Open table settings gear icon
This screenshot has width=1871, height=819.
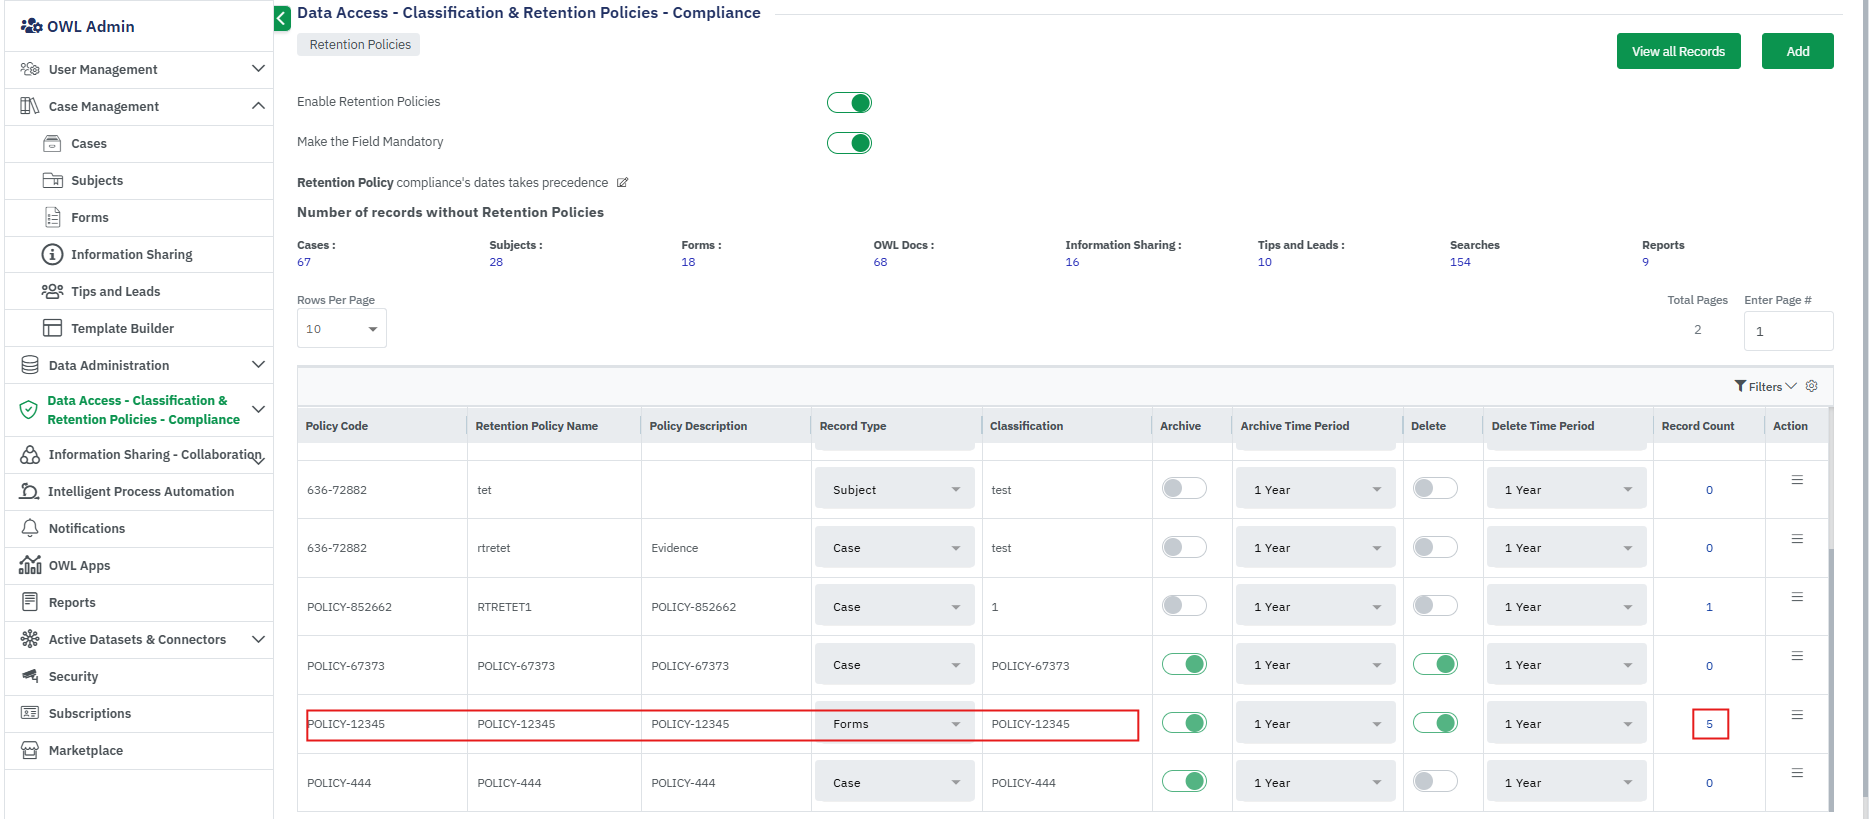point(1811,386)
